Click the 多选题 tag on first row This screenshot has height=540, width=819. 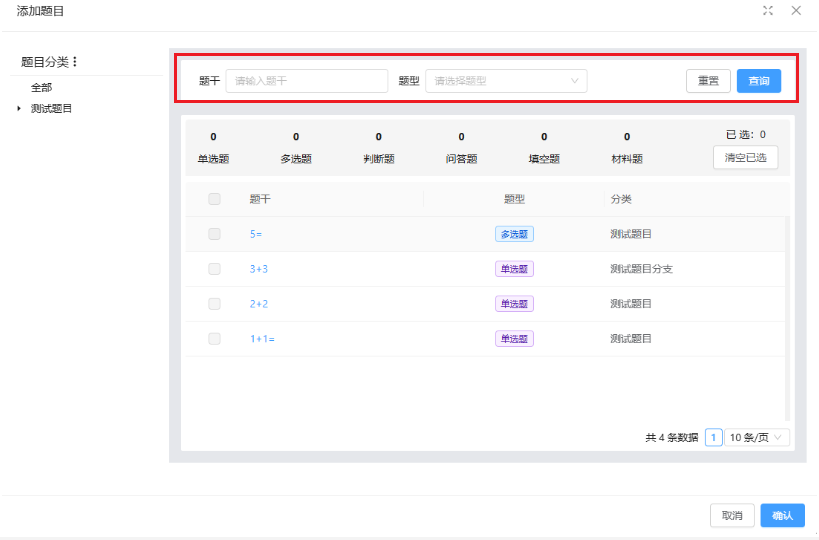pyautogui.click(x=514, y=234)
